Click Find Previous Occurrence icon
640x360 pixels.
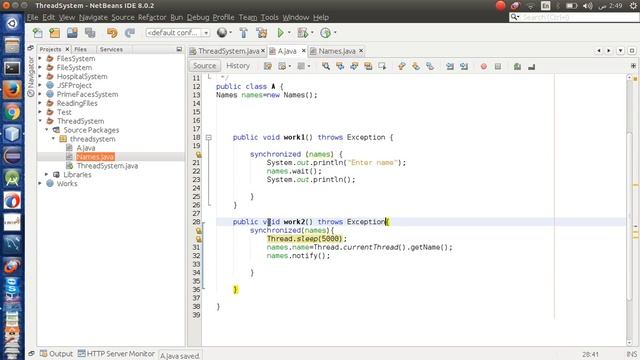[x=340, y=66]
